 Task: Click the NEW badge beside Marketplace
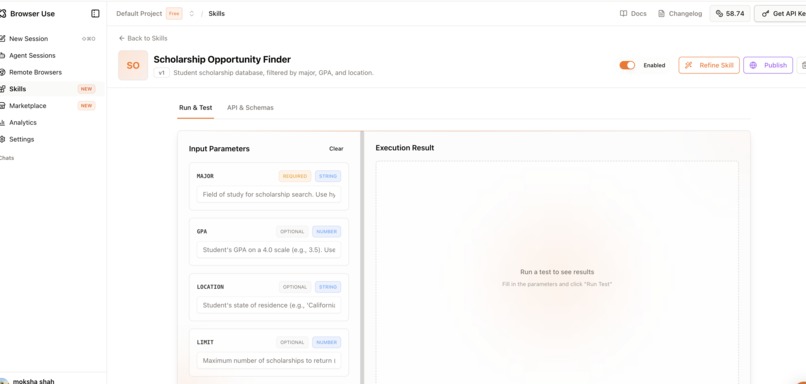point(86,106)
